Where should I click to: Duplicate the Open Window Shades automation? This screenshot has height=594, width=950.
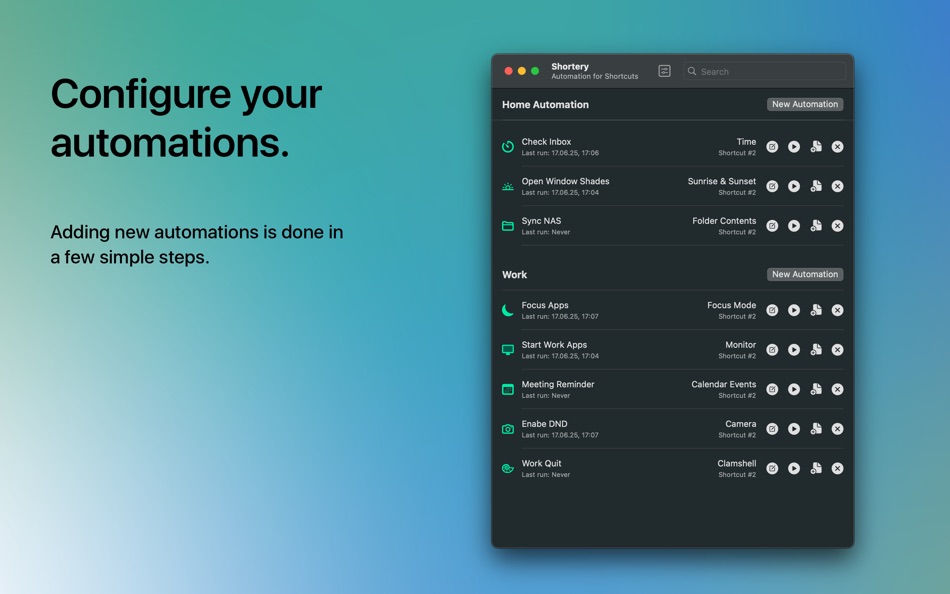[x=816, y=186]
